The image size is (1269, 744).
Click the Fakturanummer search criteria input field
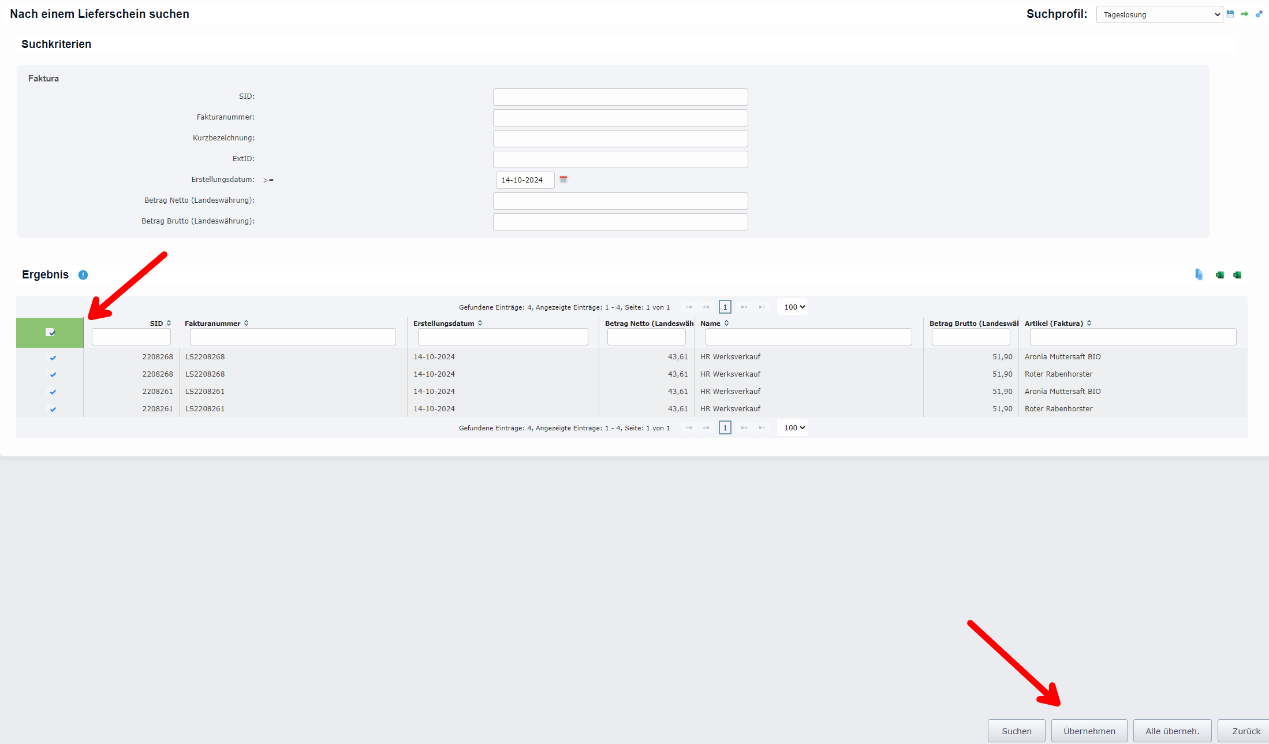coord(620,118)
